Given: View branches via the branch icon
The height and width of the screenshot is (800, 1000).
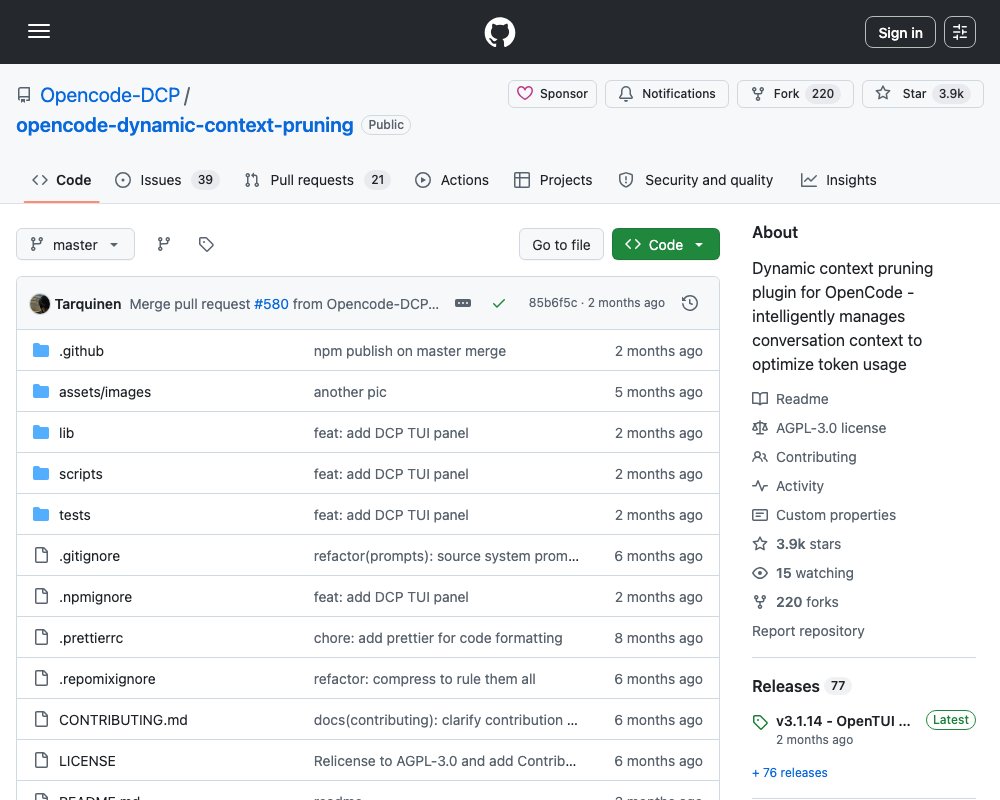Looking at the screenshot, I should [x=164, y=244].
